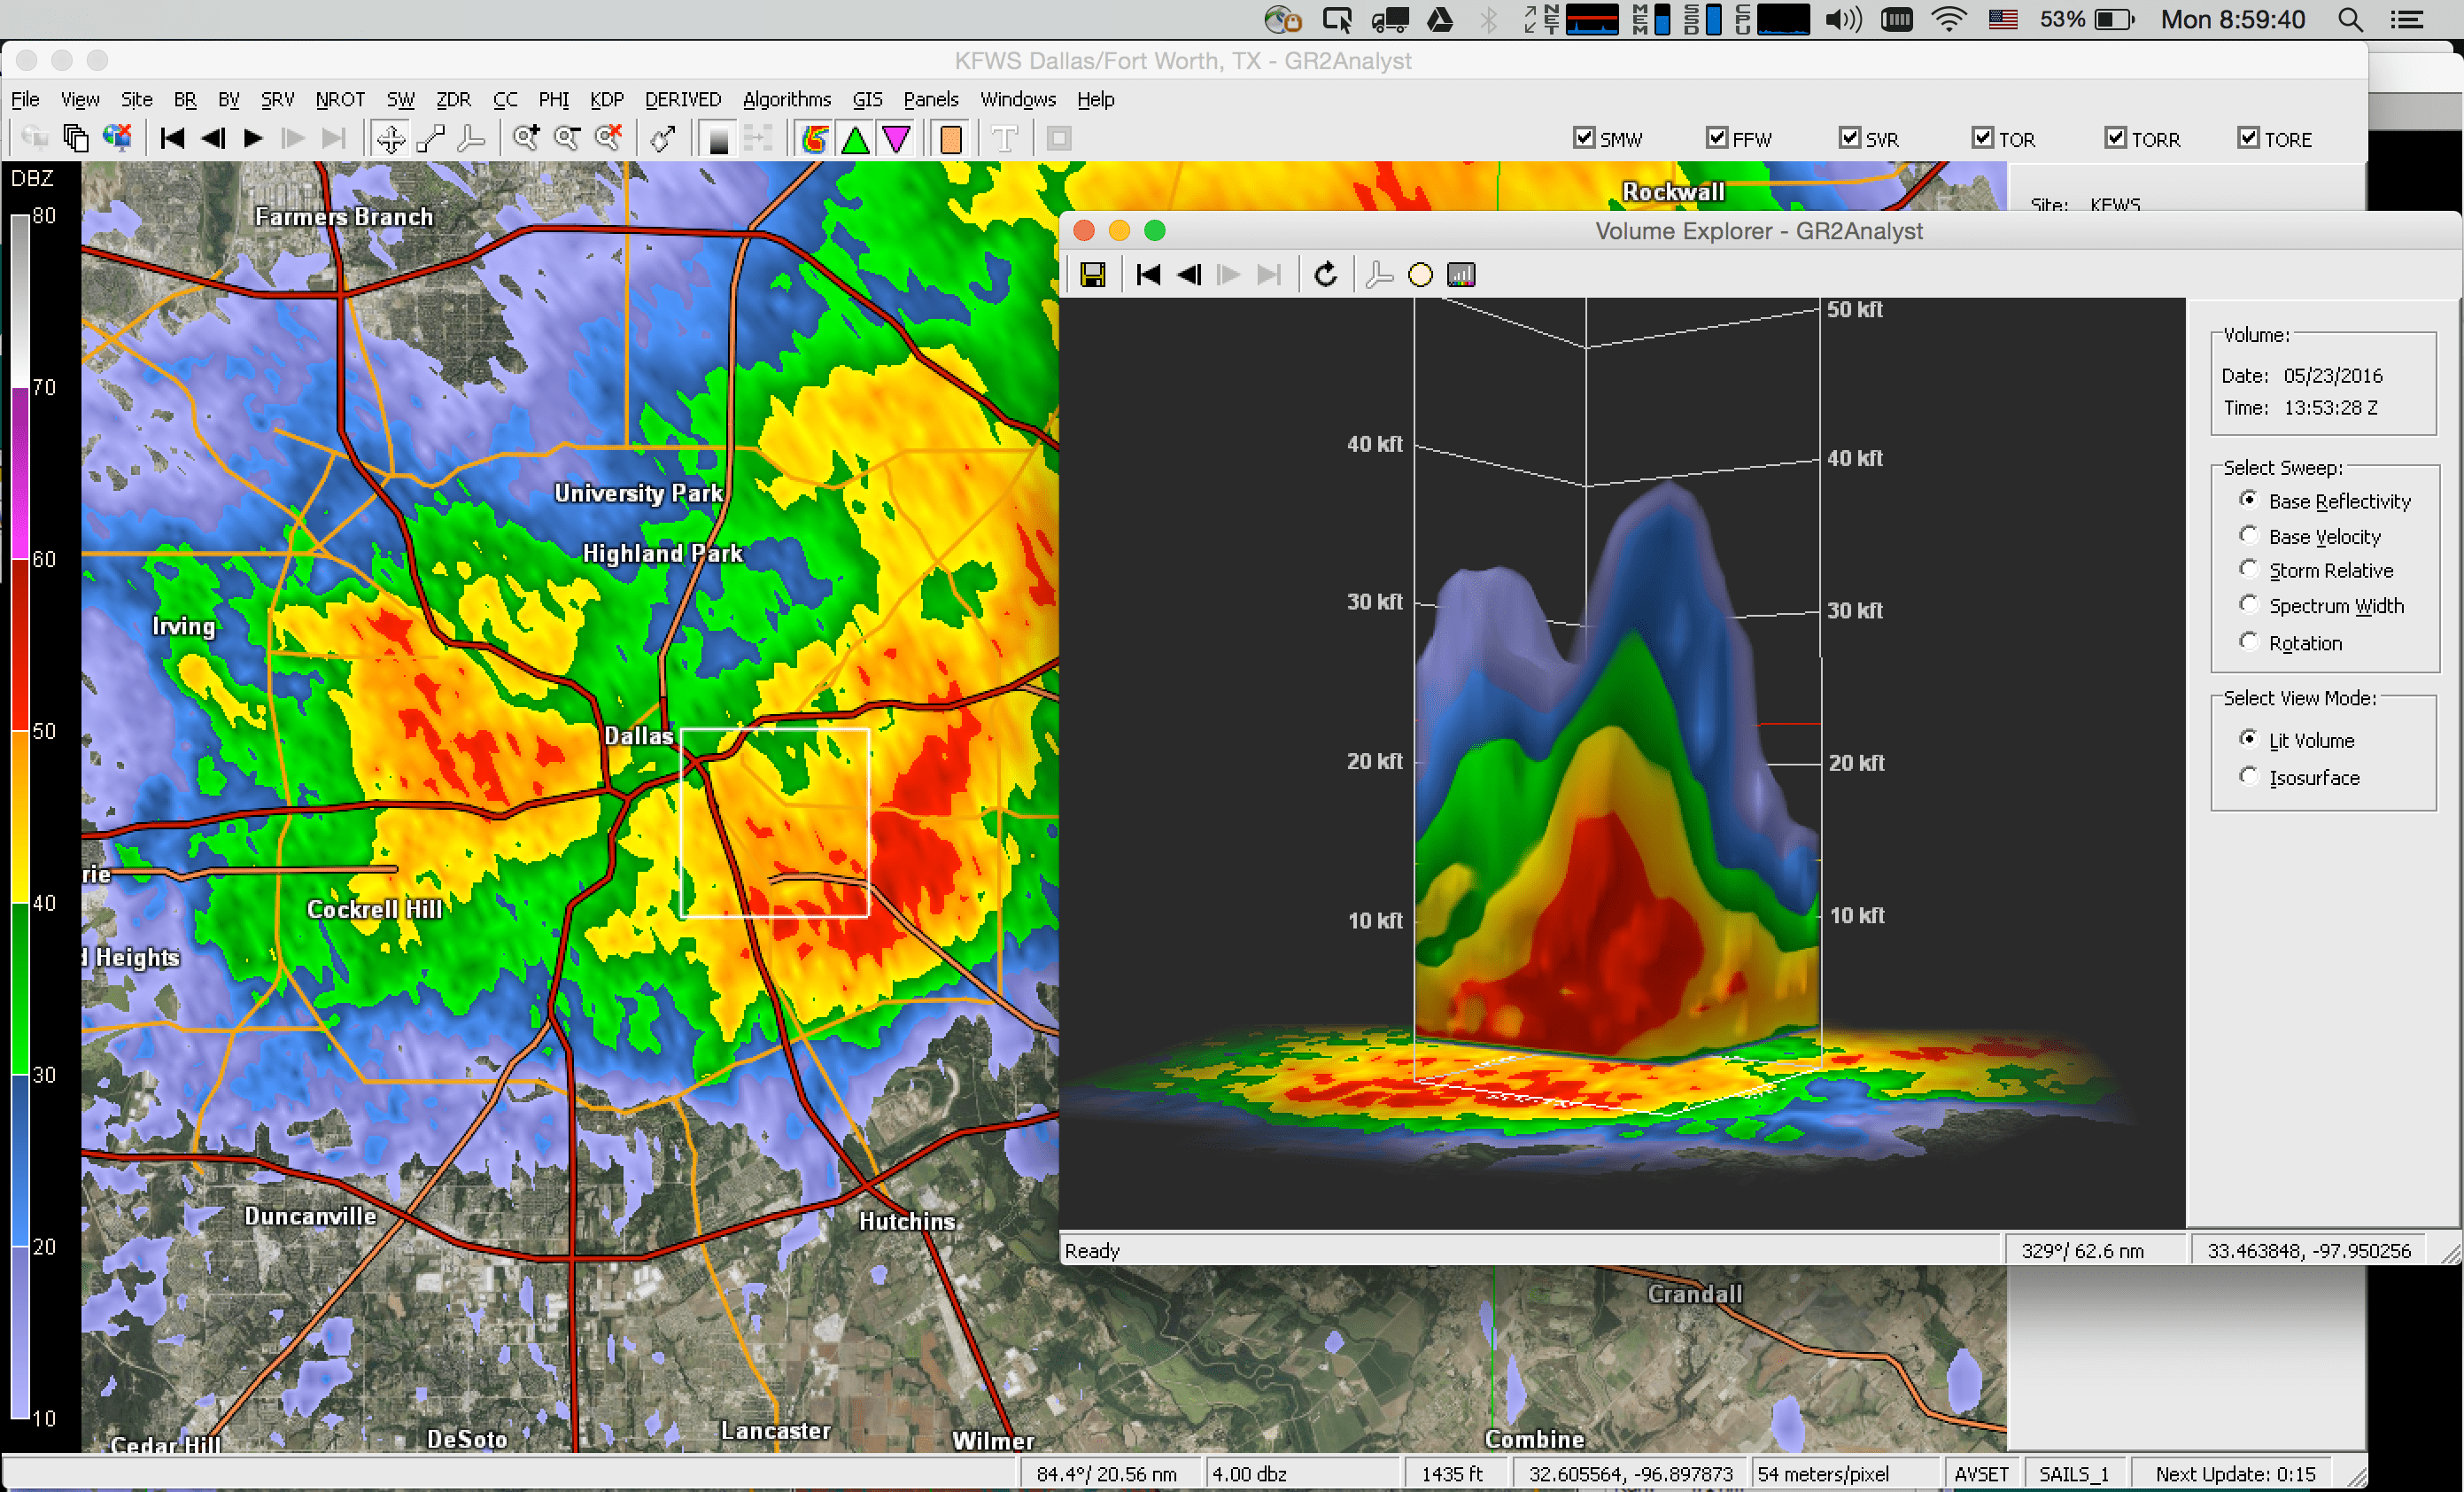
Task: Expand the Panels menu
Action: coord(930,100)
